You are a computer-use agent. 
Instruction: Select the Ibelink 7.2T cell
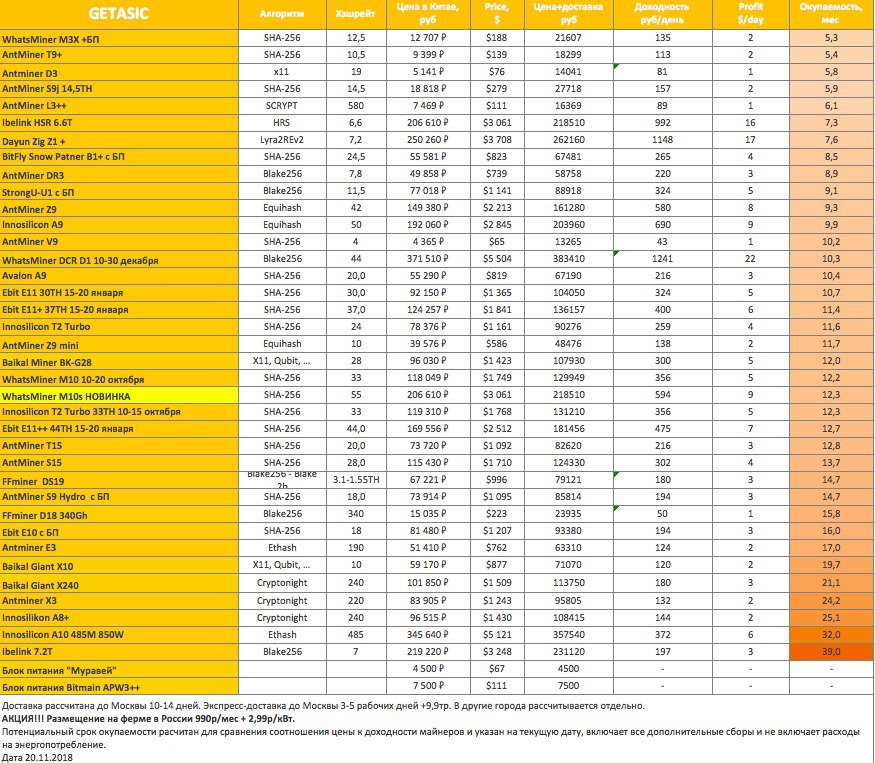[119, 652]
